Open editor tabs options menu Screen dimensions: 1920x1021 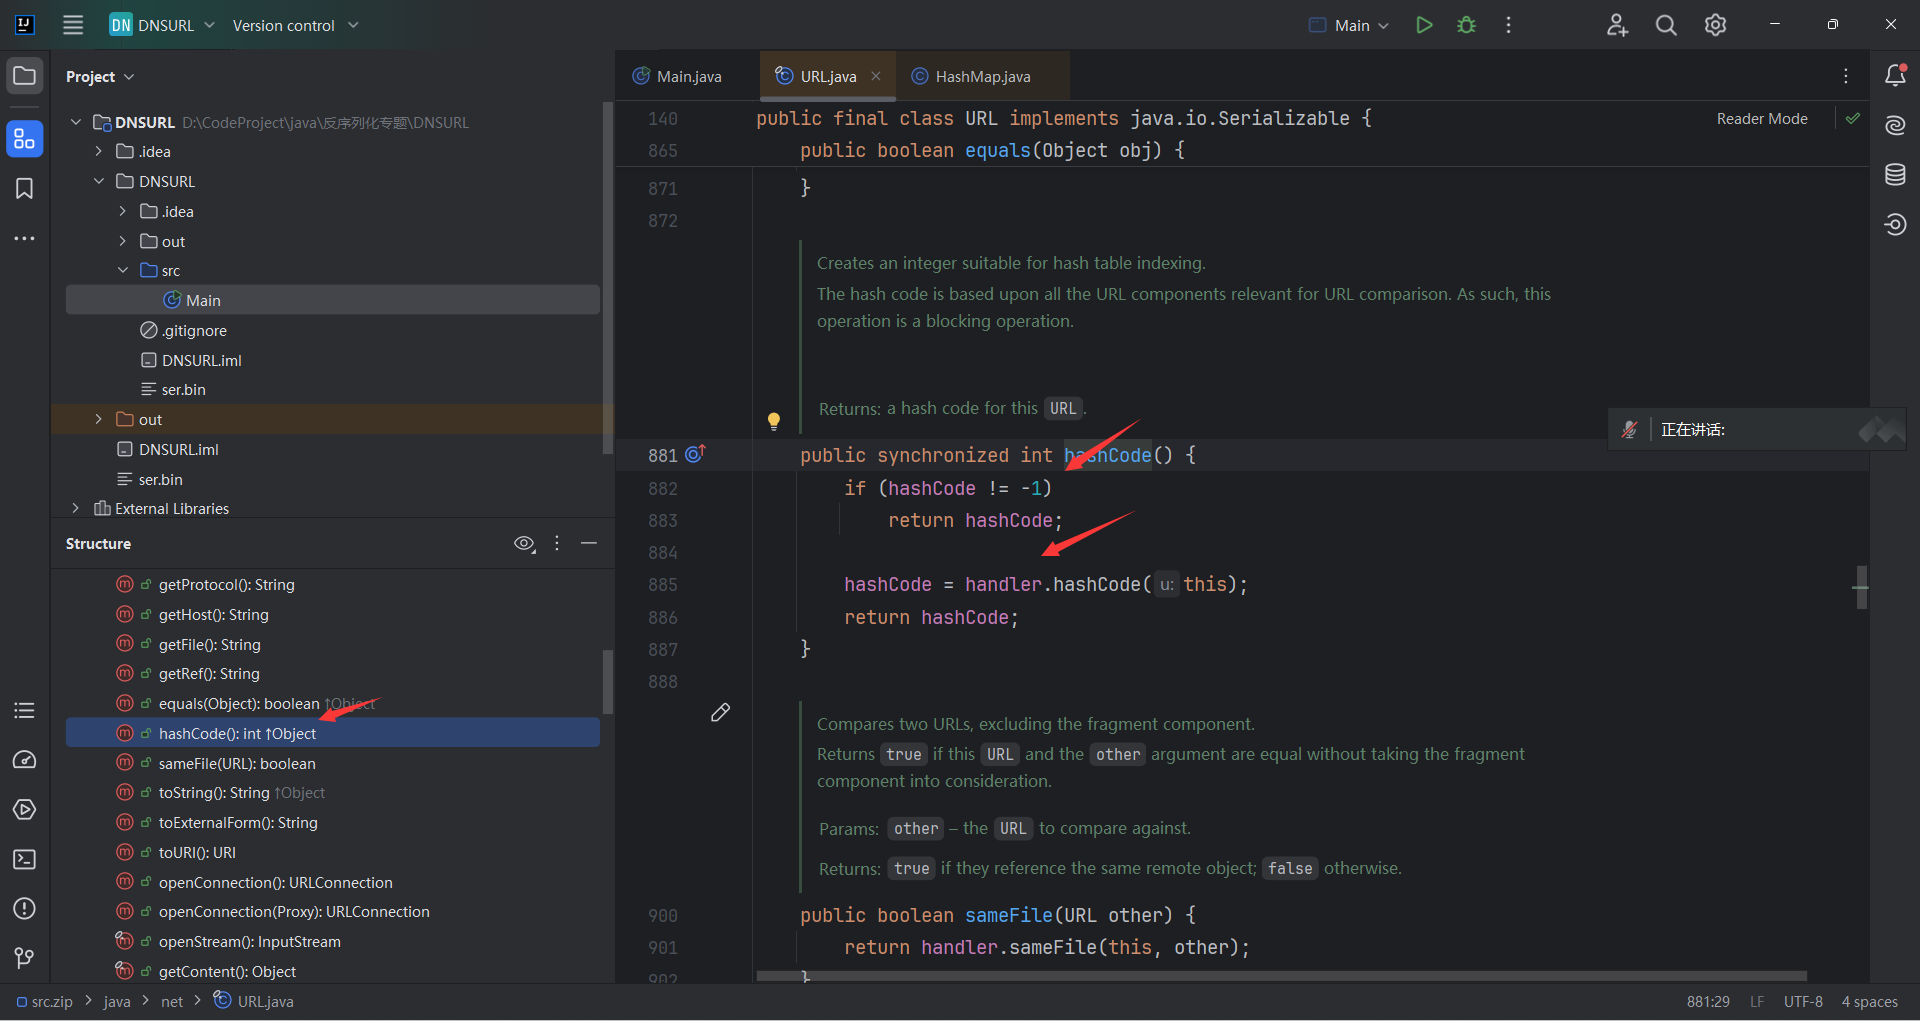point(1846,76)
